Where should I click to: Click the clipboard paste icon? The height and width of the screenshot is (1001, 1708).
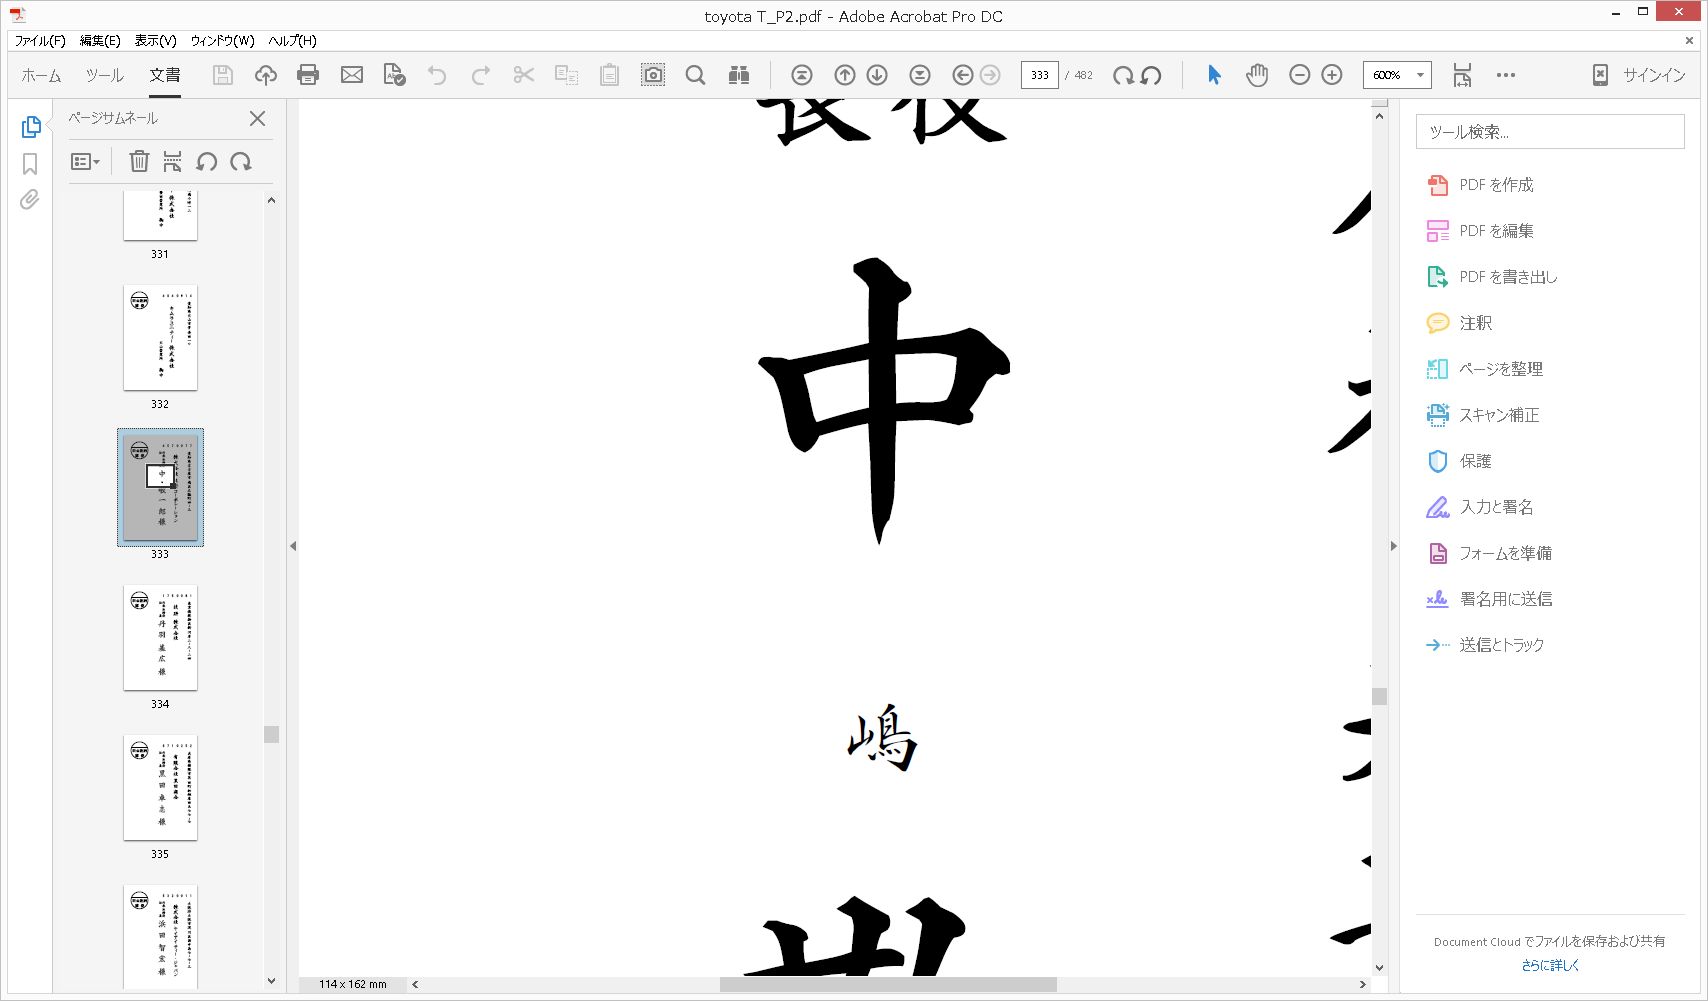tap(609, 75)
